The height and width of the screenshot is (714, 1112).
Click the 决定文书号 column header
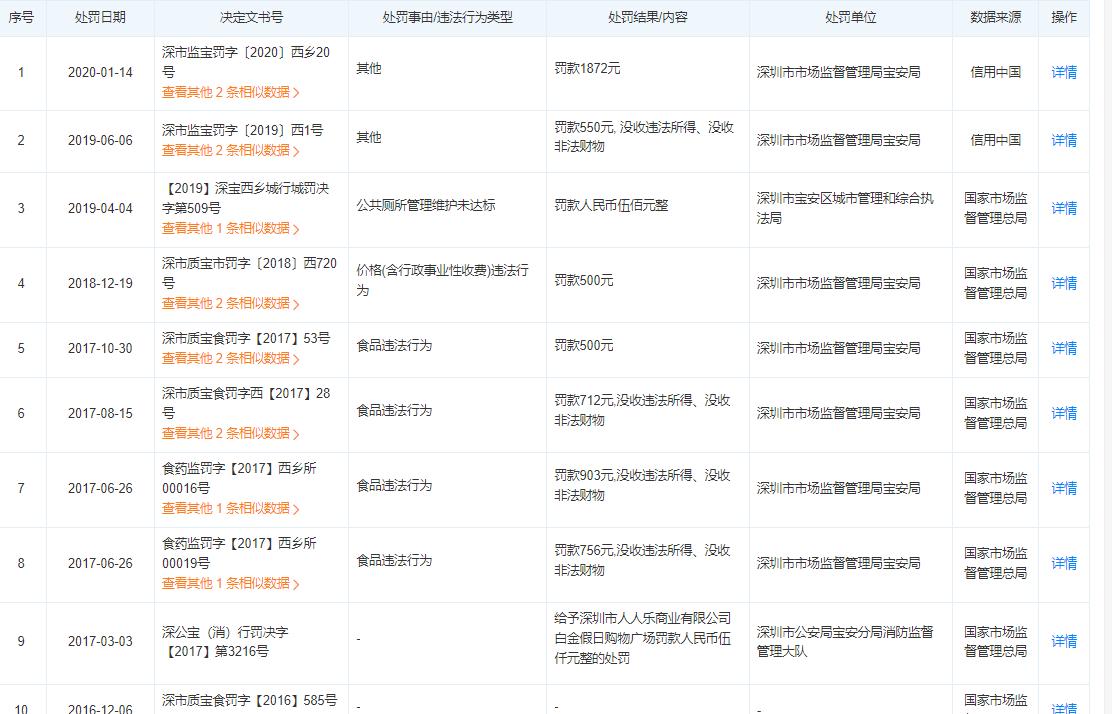(252, 17)
